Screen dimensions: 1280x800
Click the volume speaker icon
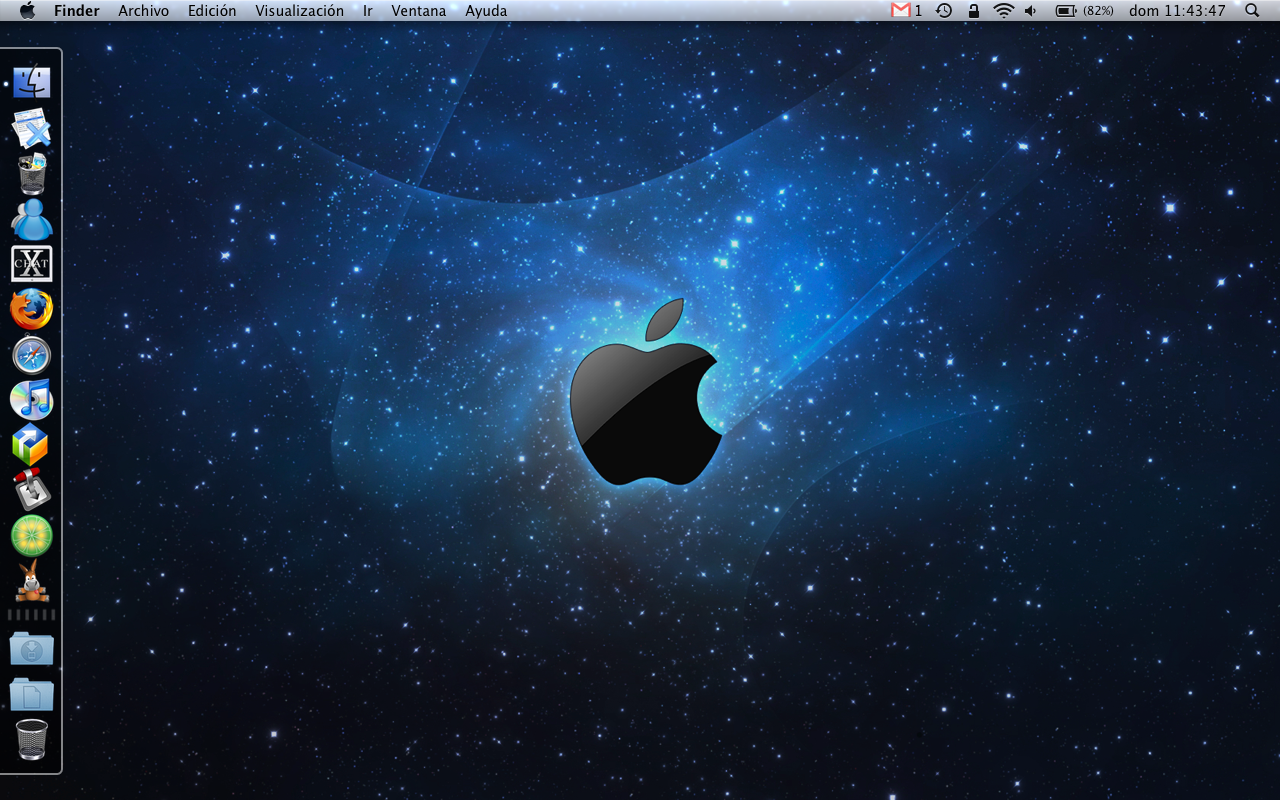coord(1031,11)
